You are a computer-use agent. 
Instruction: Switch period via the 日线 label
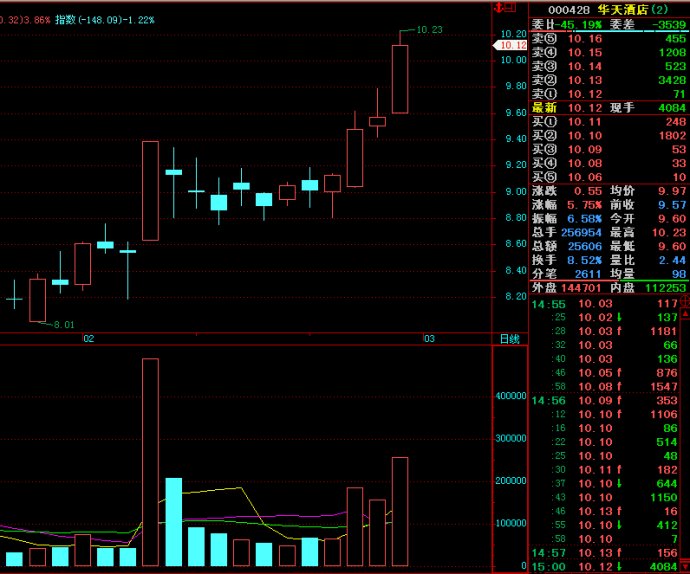510,339
